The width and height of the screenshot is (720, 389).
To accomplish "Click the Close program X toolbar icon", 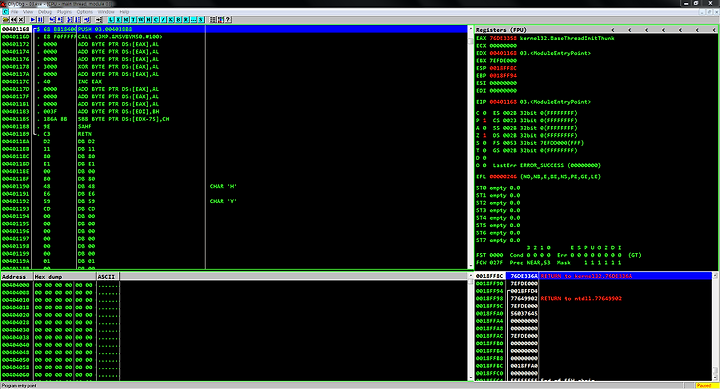I will (21, 20).
